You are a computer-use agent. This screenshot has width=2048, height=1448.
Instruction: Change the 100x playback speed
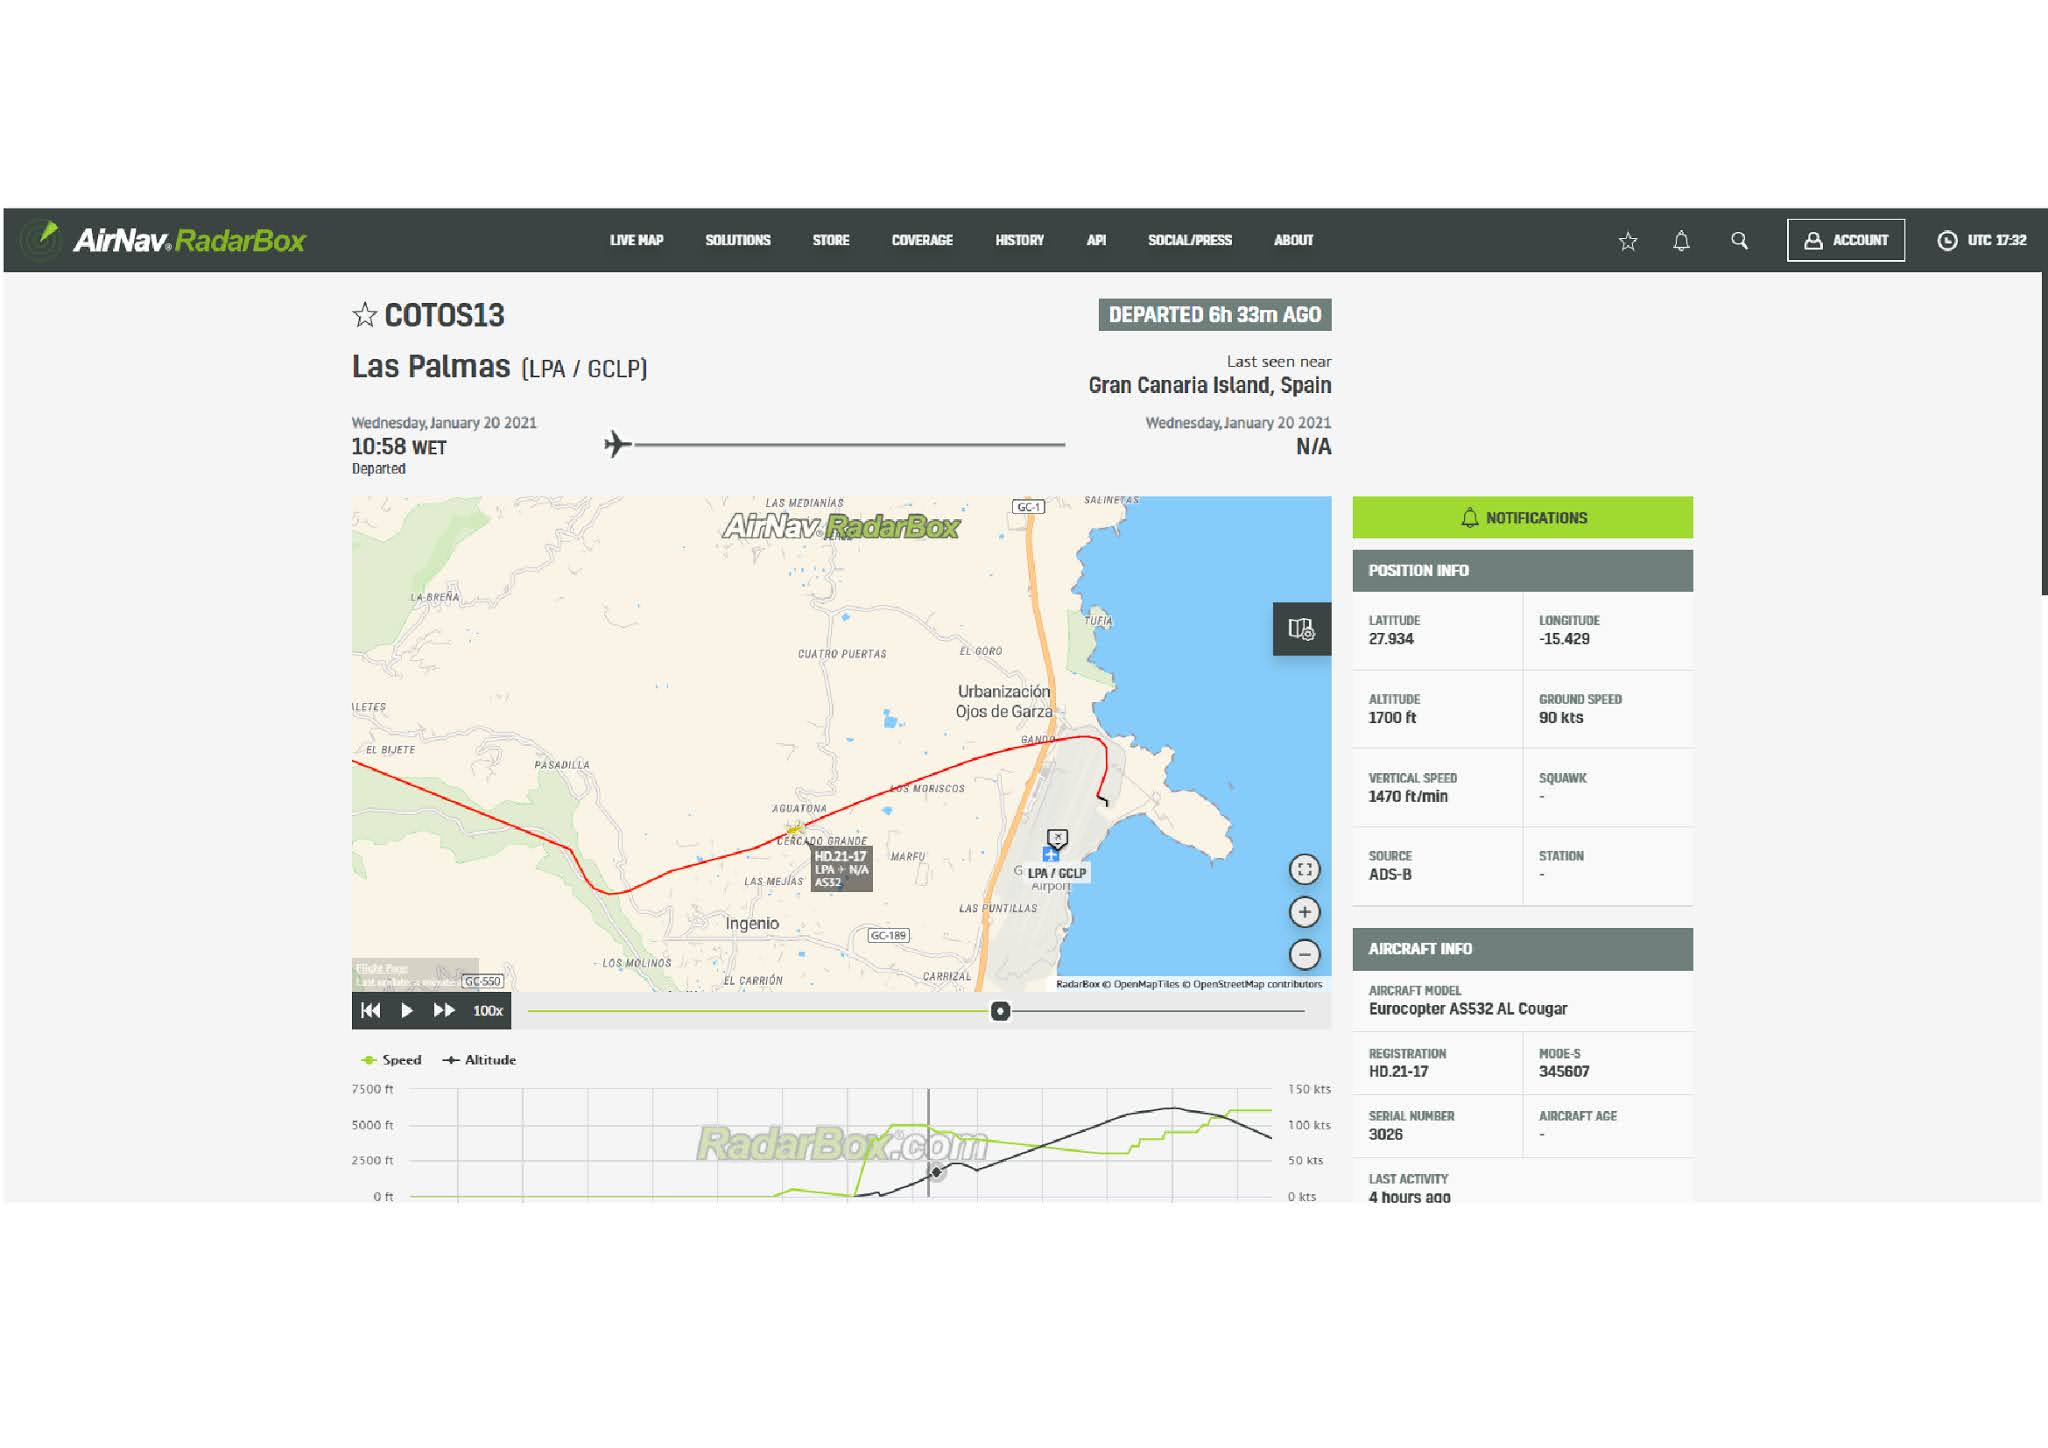[x=488, y=1011]
